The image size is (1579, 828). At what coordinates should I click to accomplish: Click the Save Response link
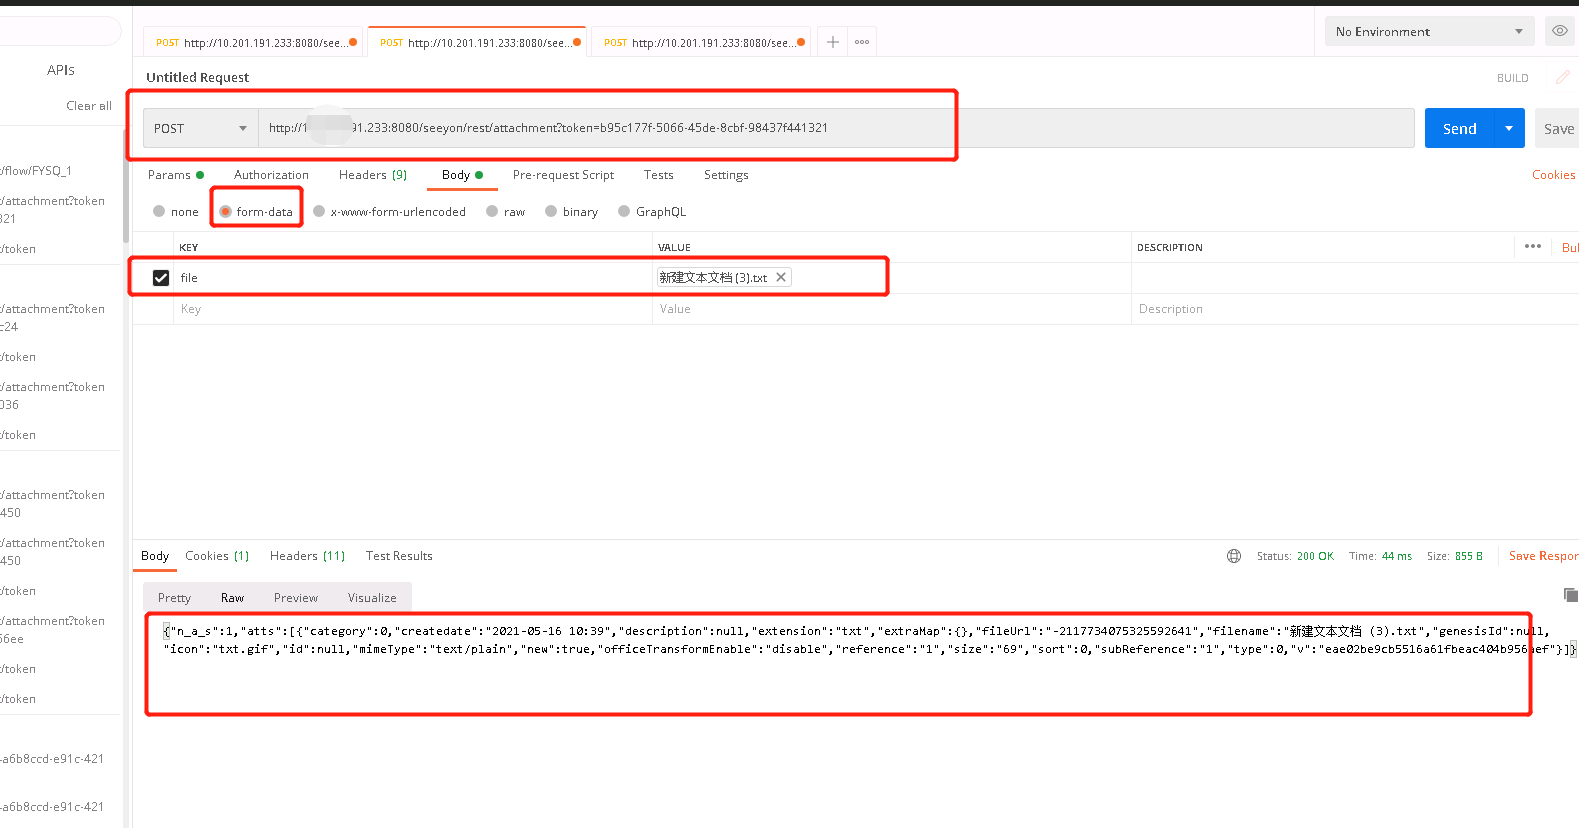tap(1543, 555)
